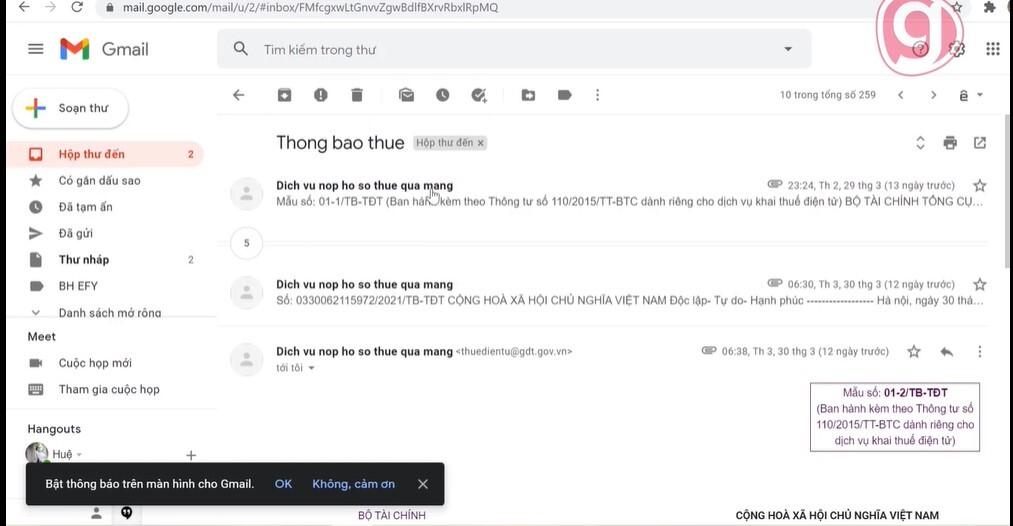Click the Gmail logo
Viewport: 1013px width, 526px height.
tap(104, 49)
